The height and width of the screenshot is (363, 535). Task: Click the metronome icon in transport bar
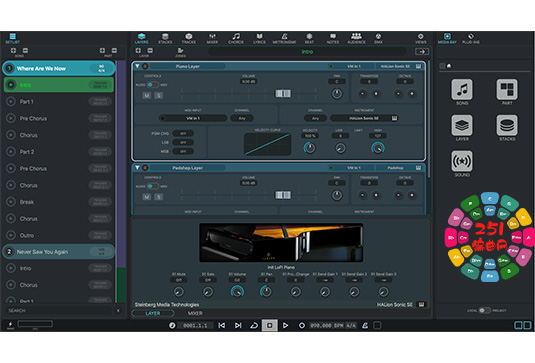coord(365,325)
